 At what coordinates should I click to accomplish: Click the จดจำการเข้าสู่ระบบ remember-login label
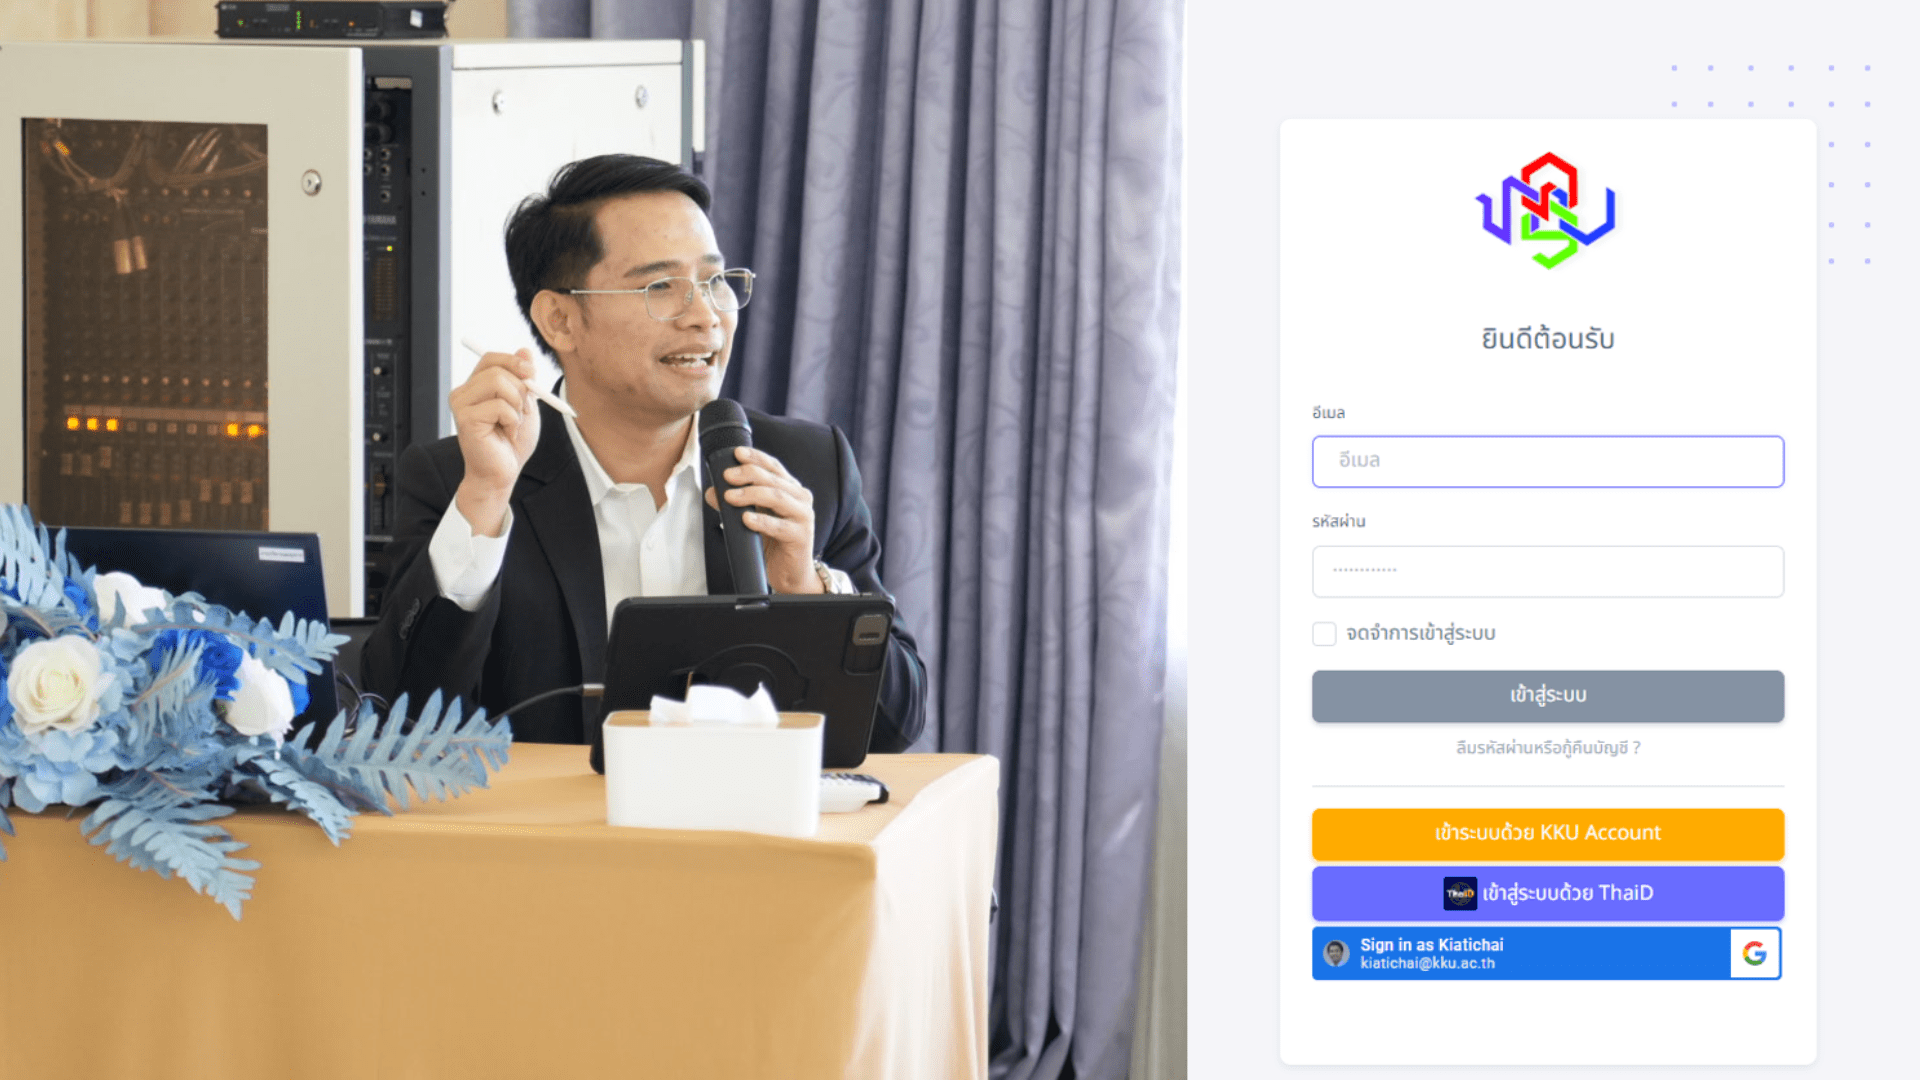(x=1420, y=633)
